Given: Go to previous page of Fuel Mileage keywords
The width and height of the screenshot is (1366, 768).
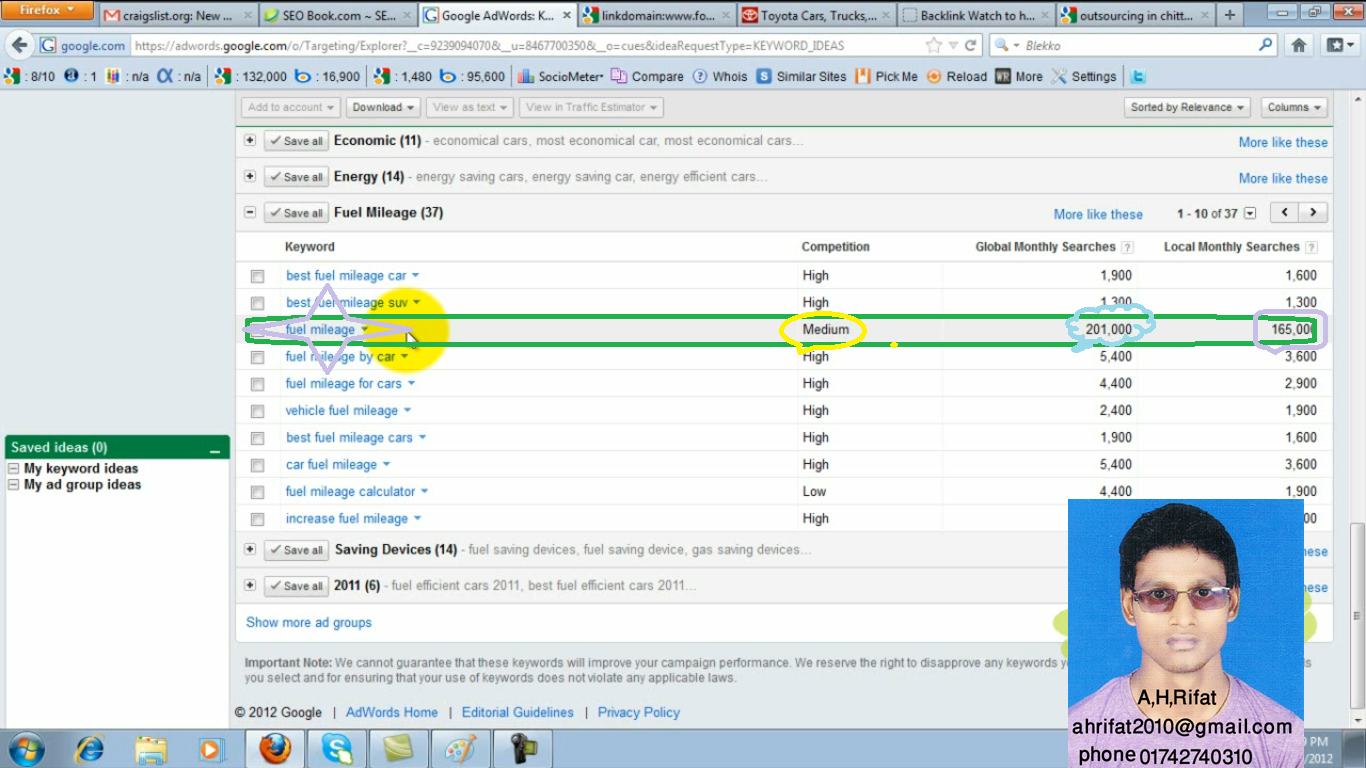Looking at the screenshot, I should tap(1285, 213).
